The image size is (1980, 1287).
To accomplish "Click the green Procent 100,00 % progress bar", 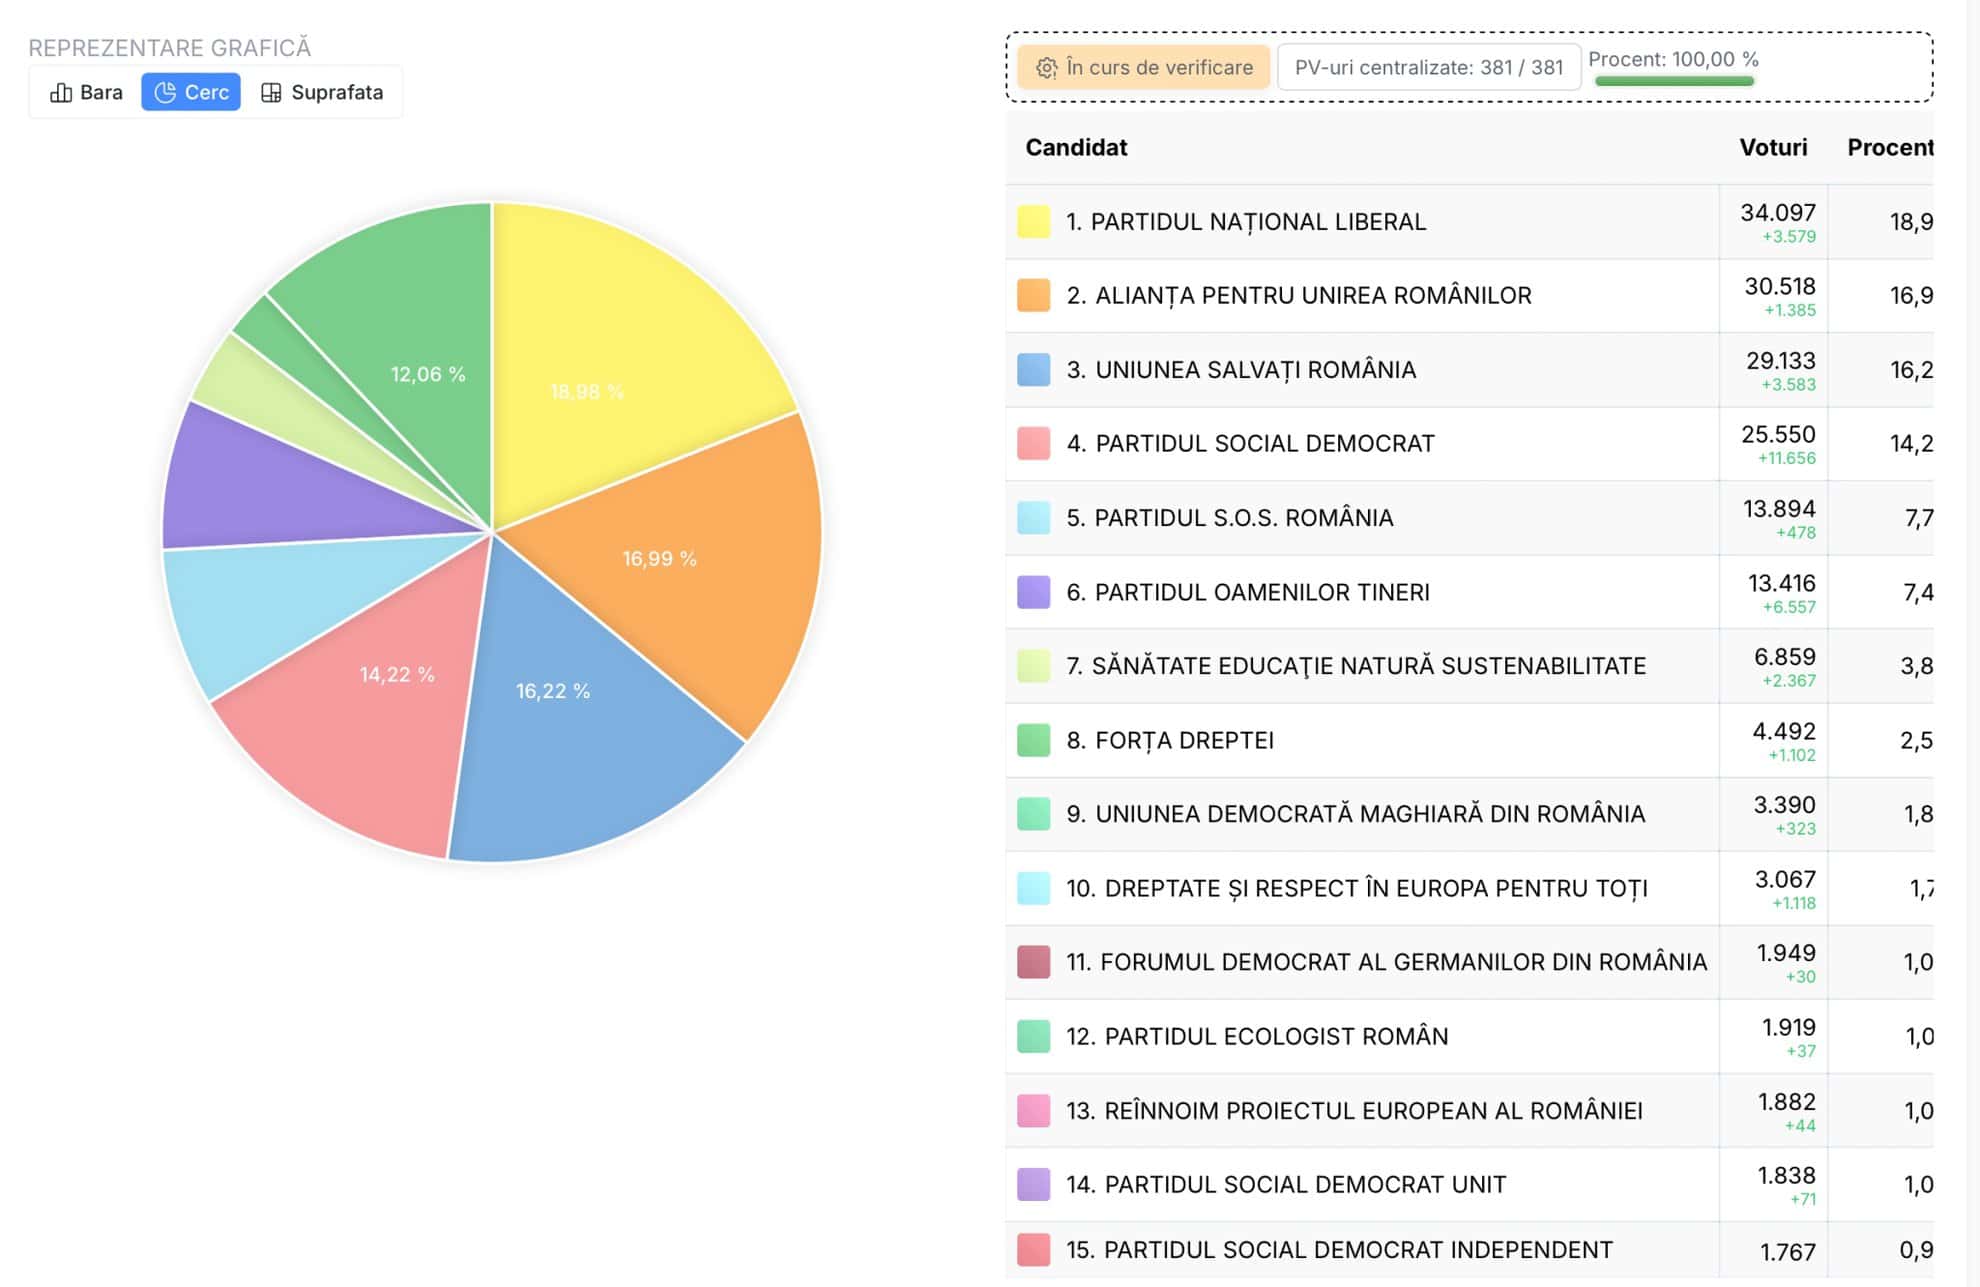I will coord(1674,81).
